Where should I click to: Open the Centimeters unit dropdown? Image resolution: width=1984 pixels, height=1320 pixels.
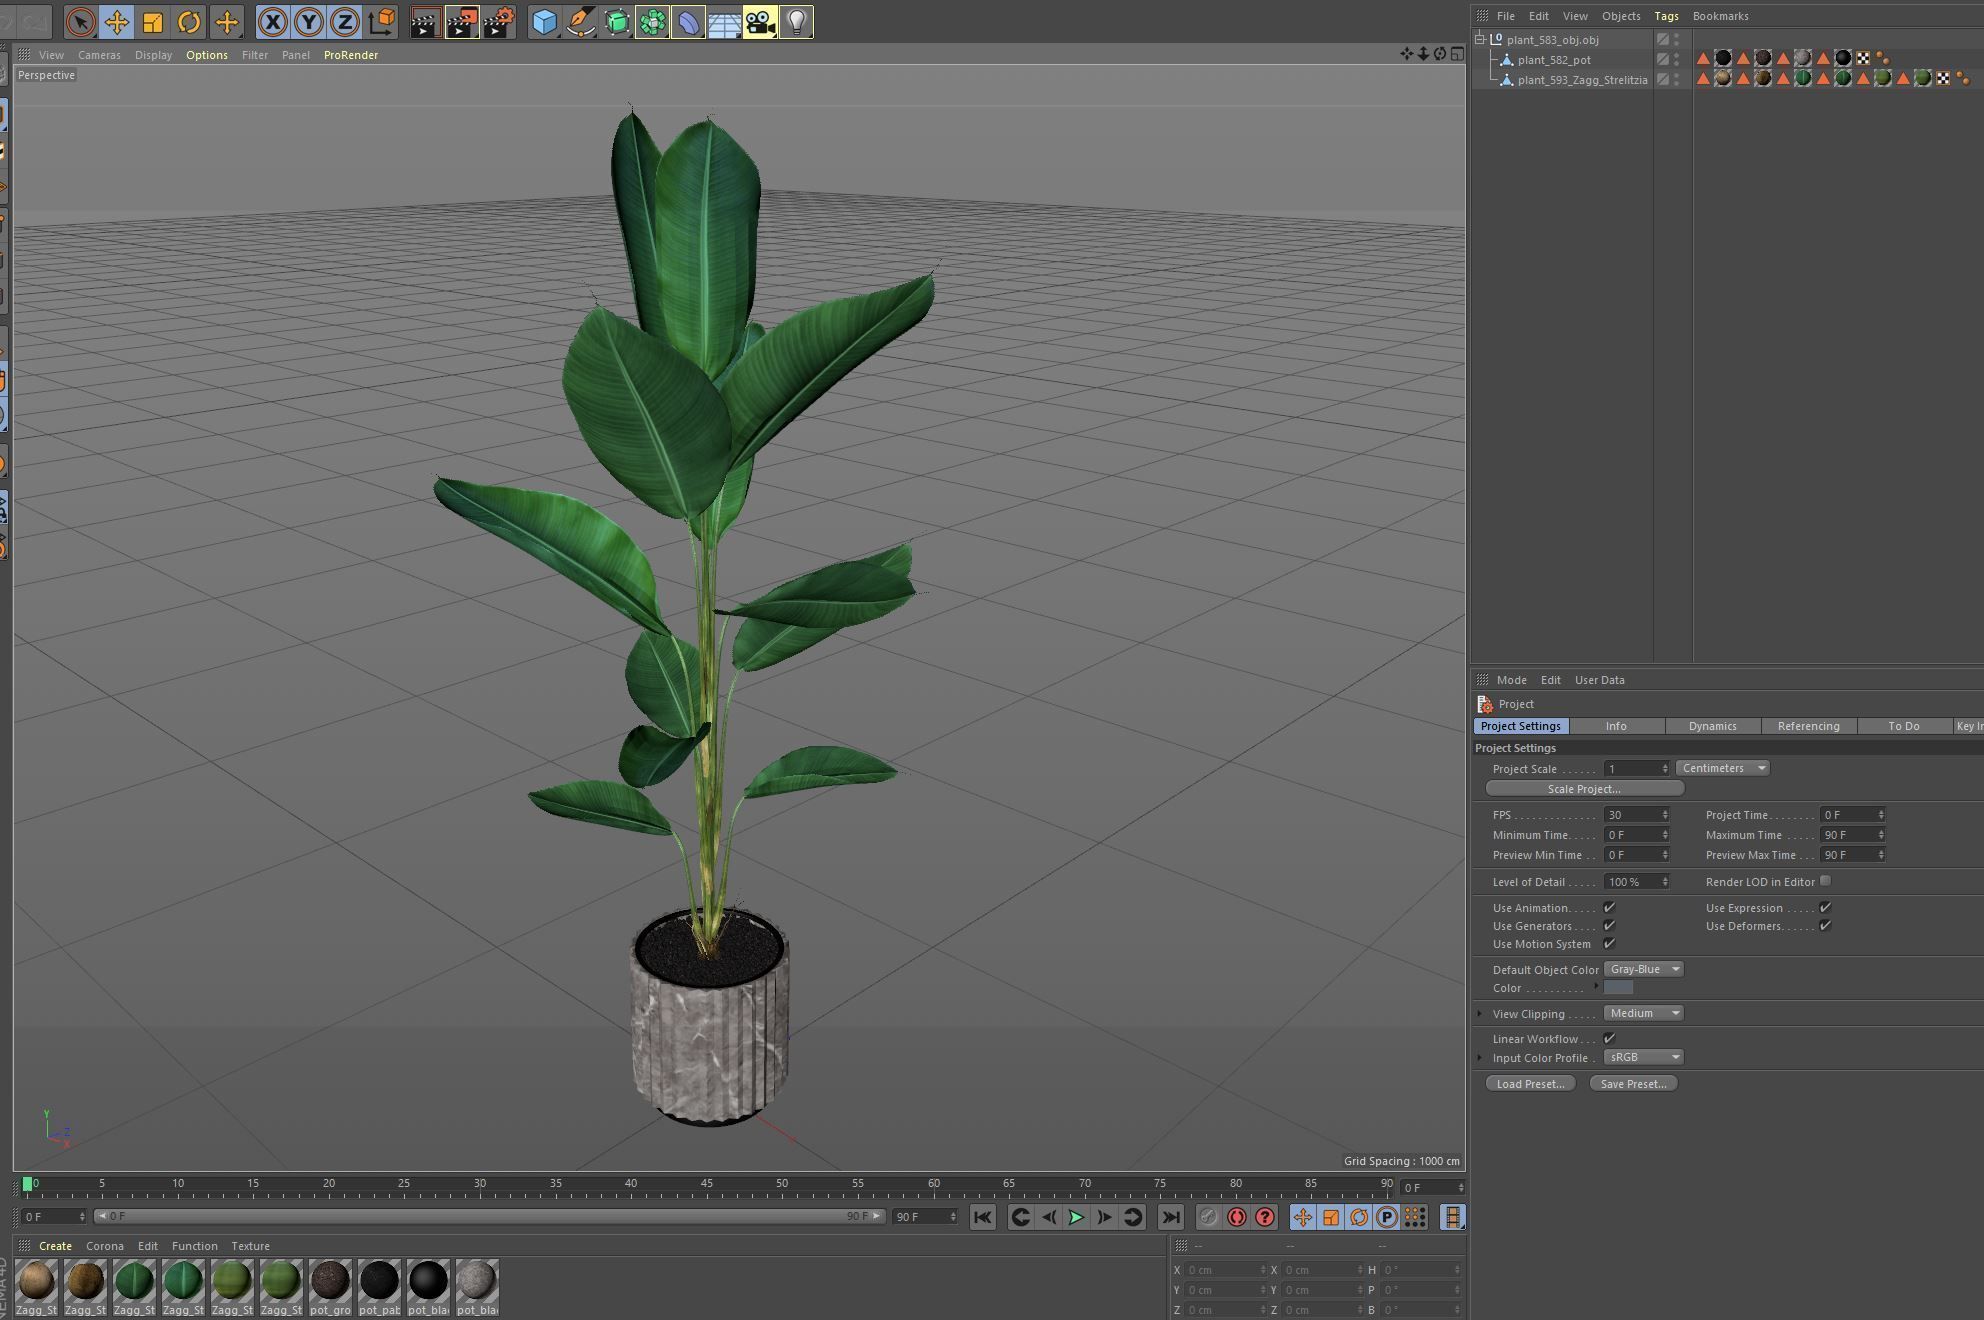click(1722, 768)
